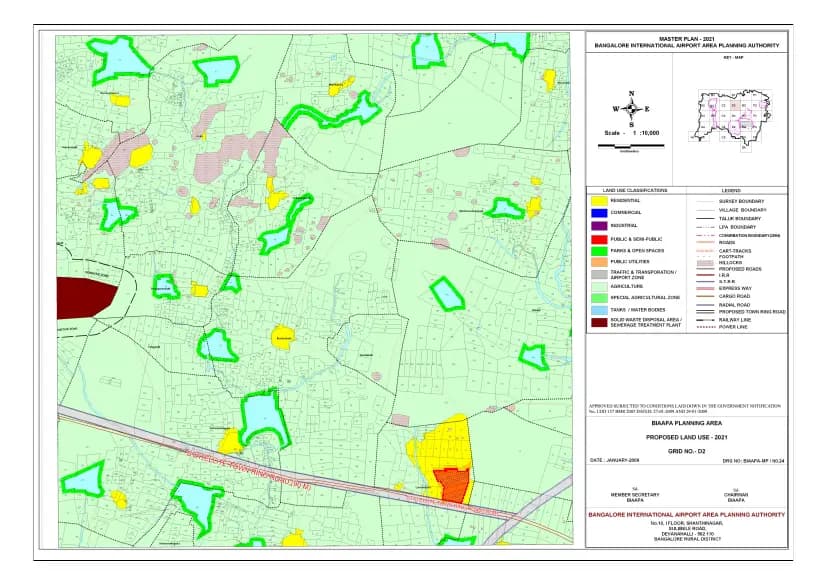The width and height of the screenshot is (827, 585).
Task: Click the red authority name in the footer
Action: 686,515
